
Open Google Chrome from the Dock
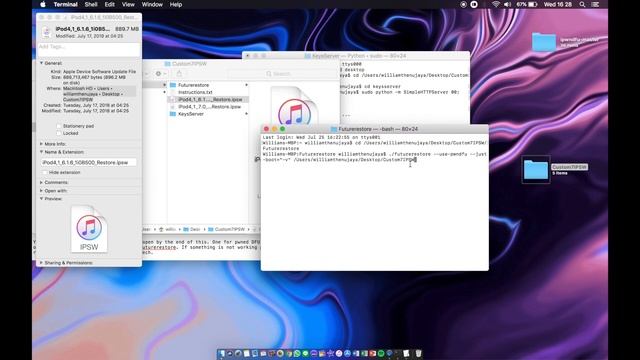coord(289,353)
